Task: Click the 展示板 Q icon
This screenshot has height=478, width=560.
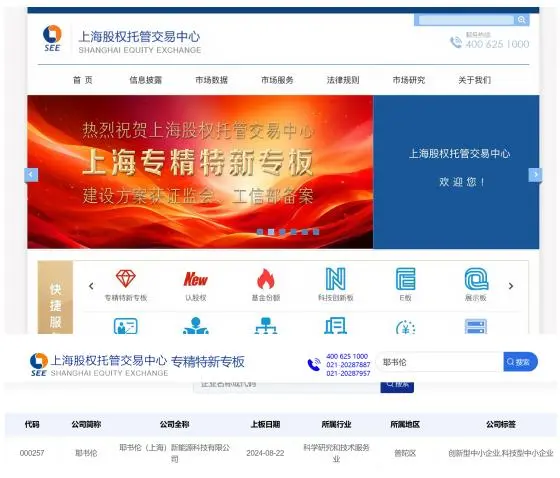Action: point(476,279)
